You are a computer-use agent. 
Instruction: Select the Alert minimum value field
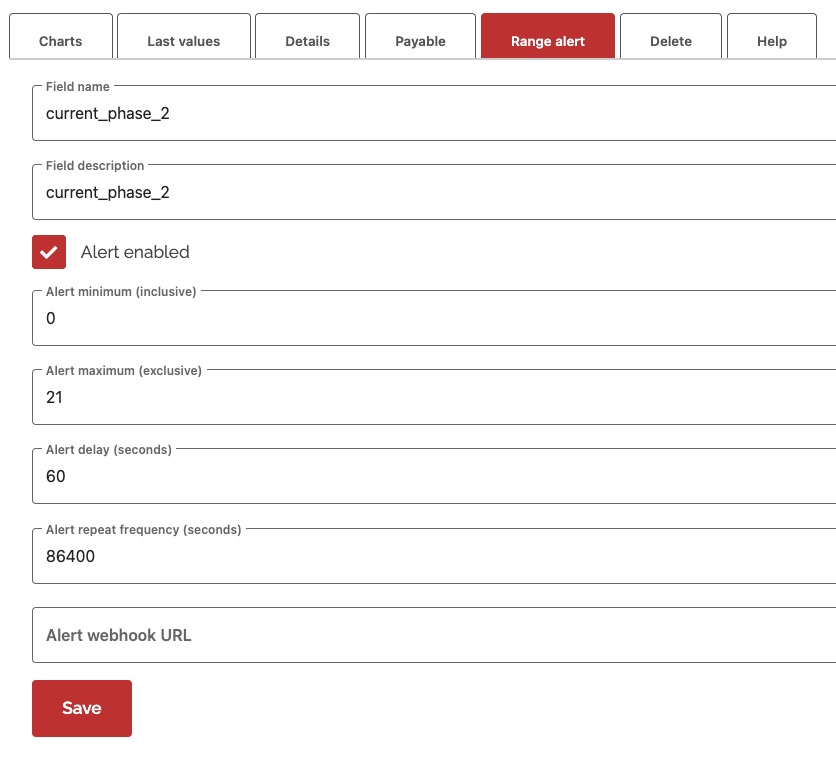[400, 319]
